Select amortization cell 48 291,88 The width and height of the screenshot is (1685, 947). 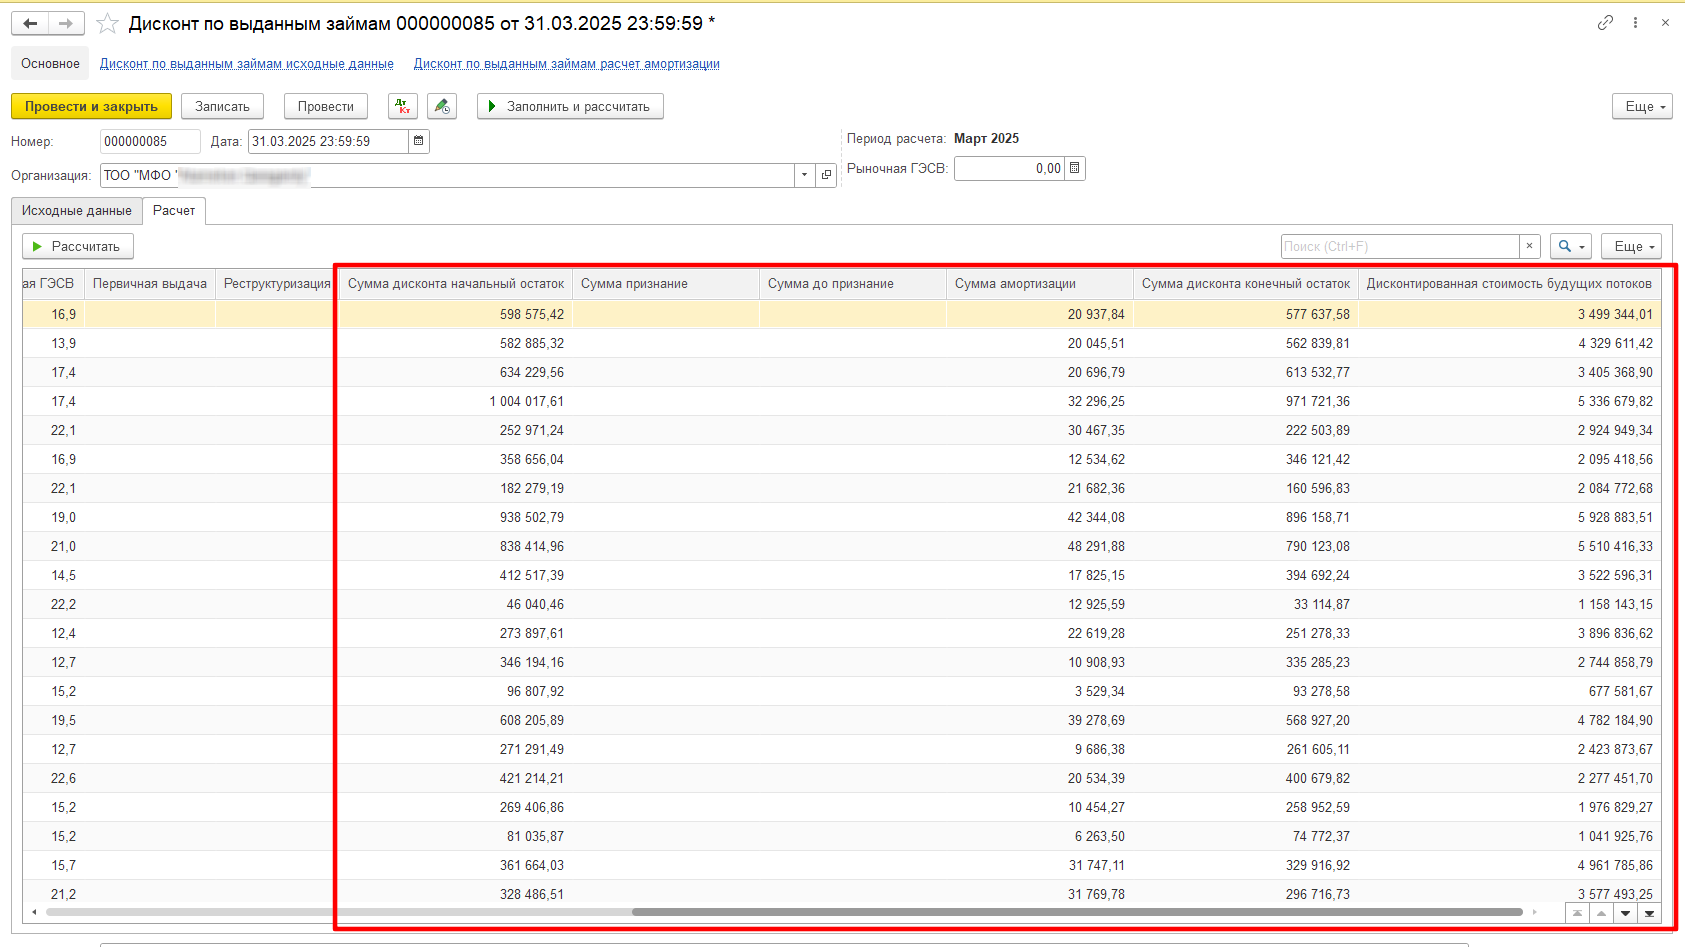(x=1040, y=546)
